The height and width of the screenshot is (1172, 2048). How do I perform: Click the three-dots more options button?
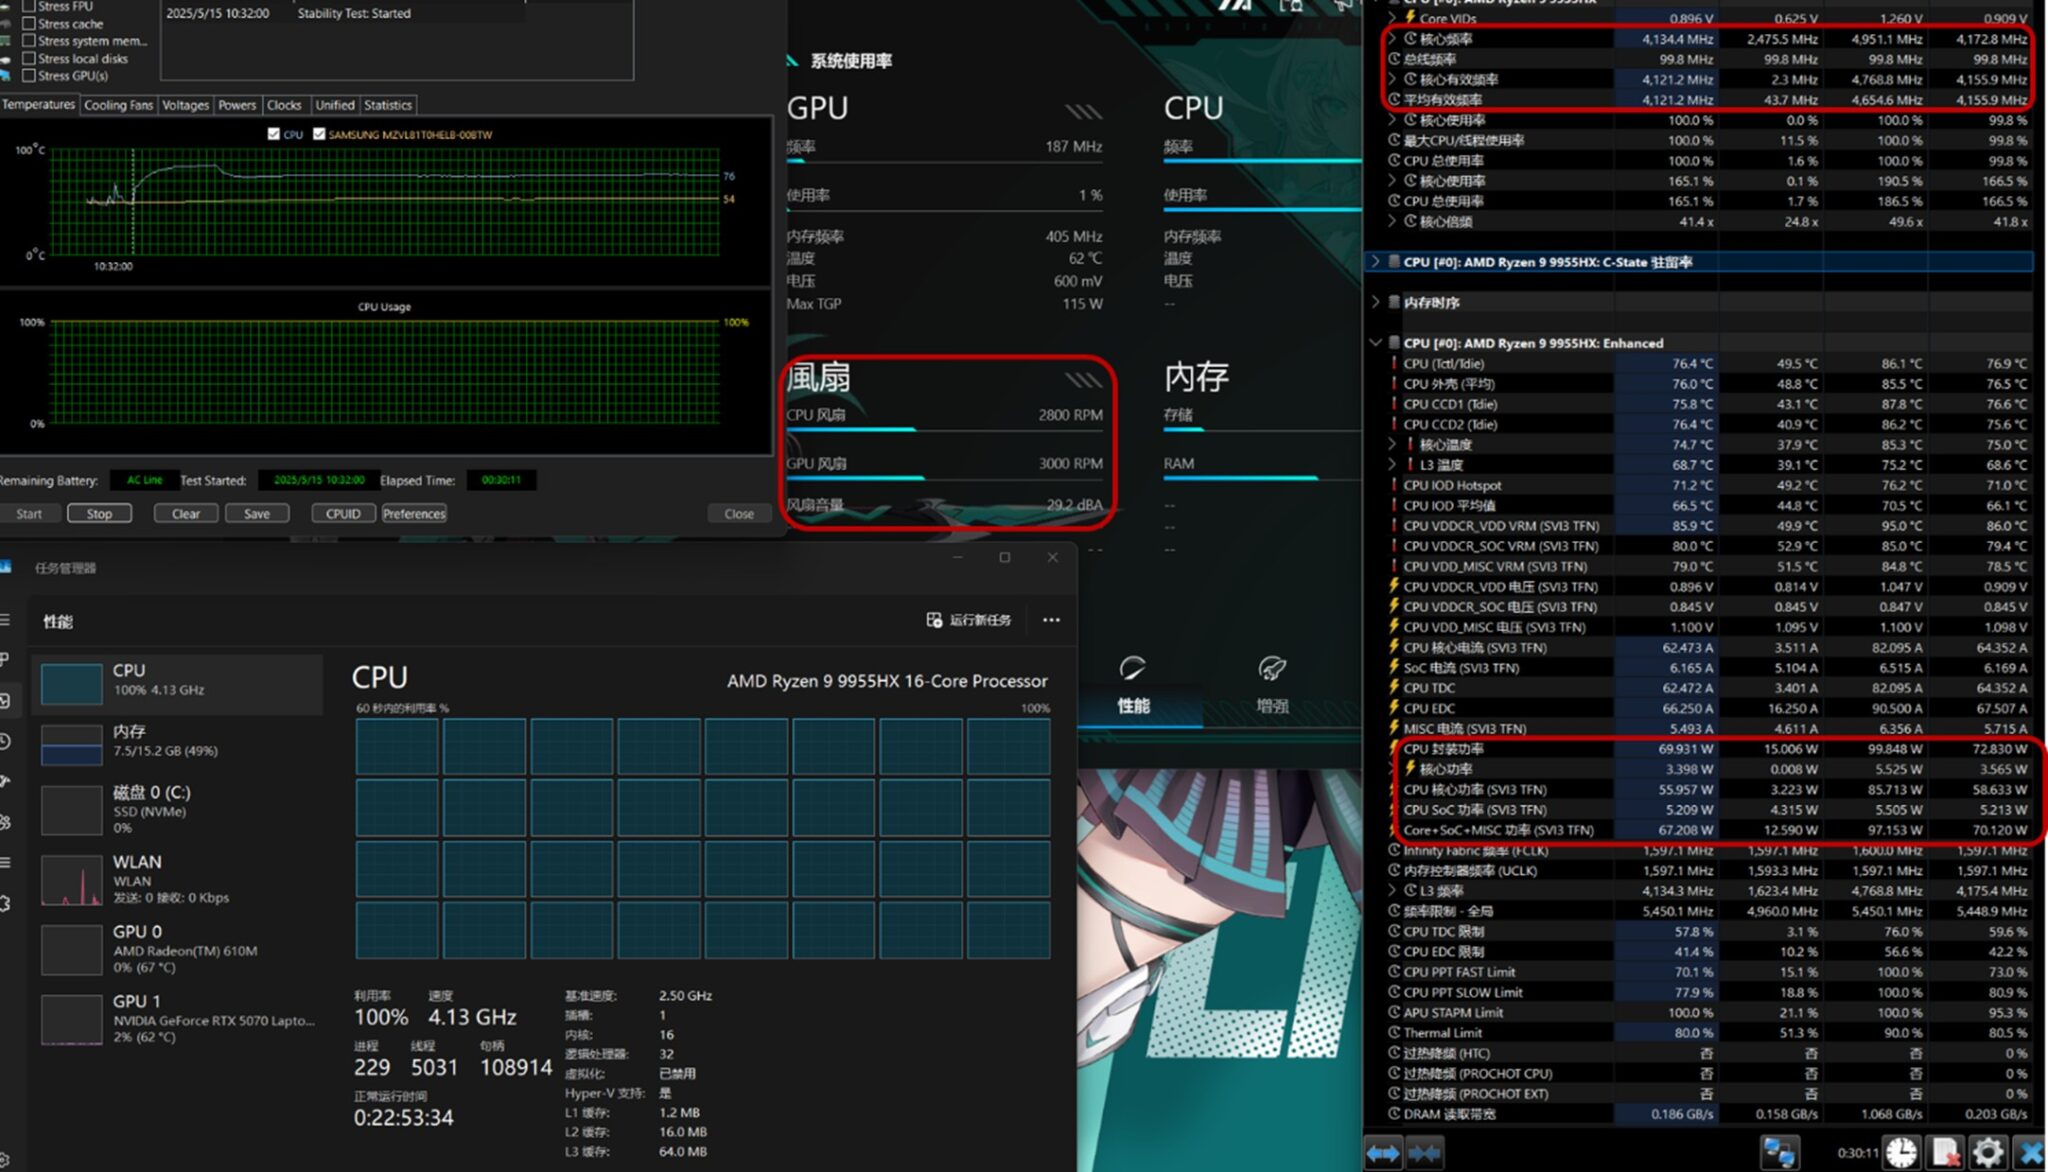click(x=1051, y=620)
